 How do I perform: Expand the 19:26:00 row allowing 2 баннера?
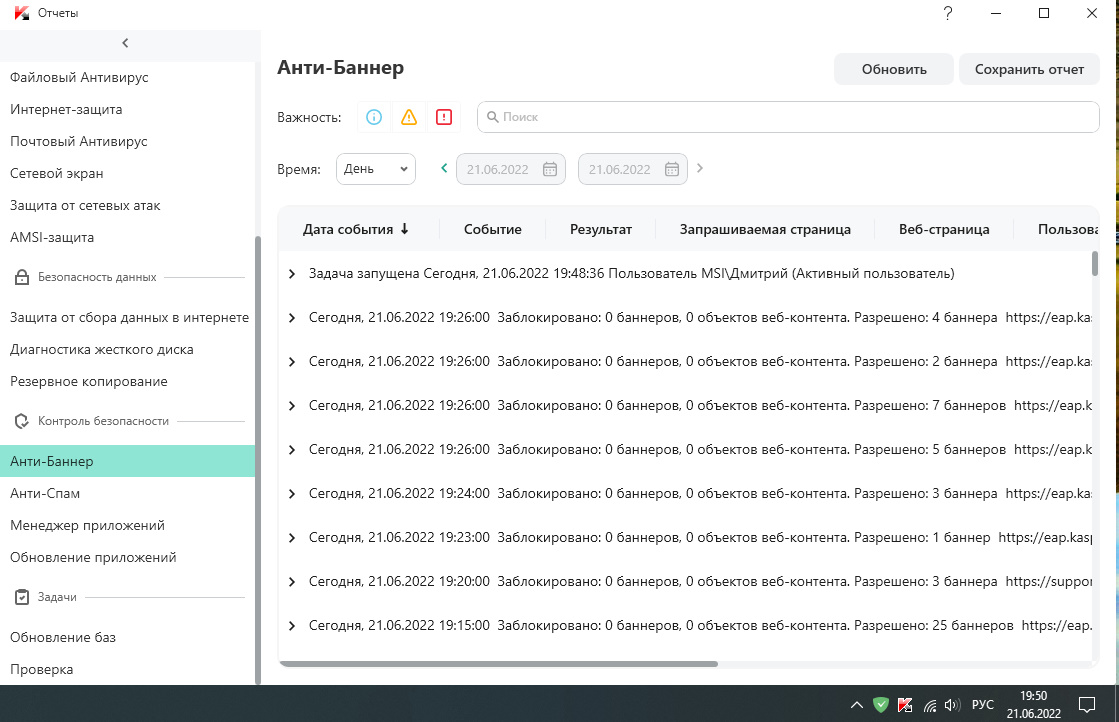pos(292,362)
